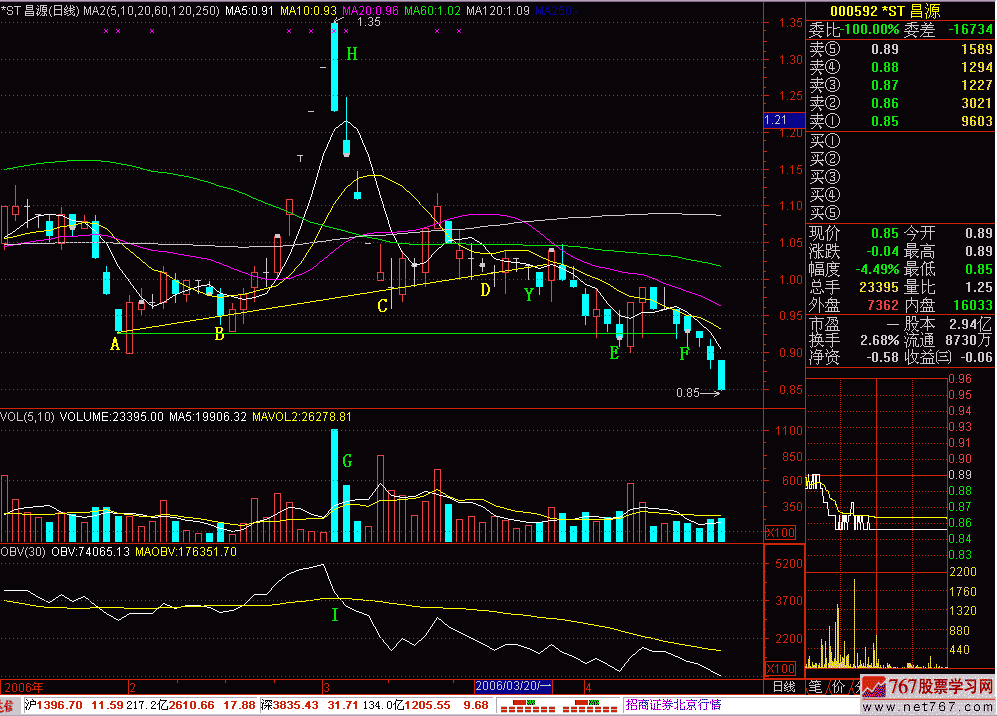The width and height of the screenshot is (997, 716).
Task: Click the green letter Y chart marker
Action: 528,295
